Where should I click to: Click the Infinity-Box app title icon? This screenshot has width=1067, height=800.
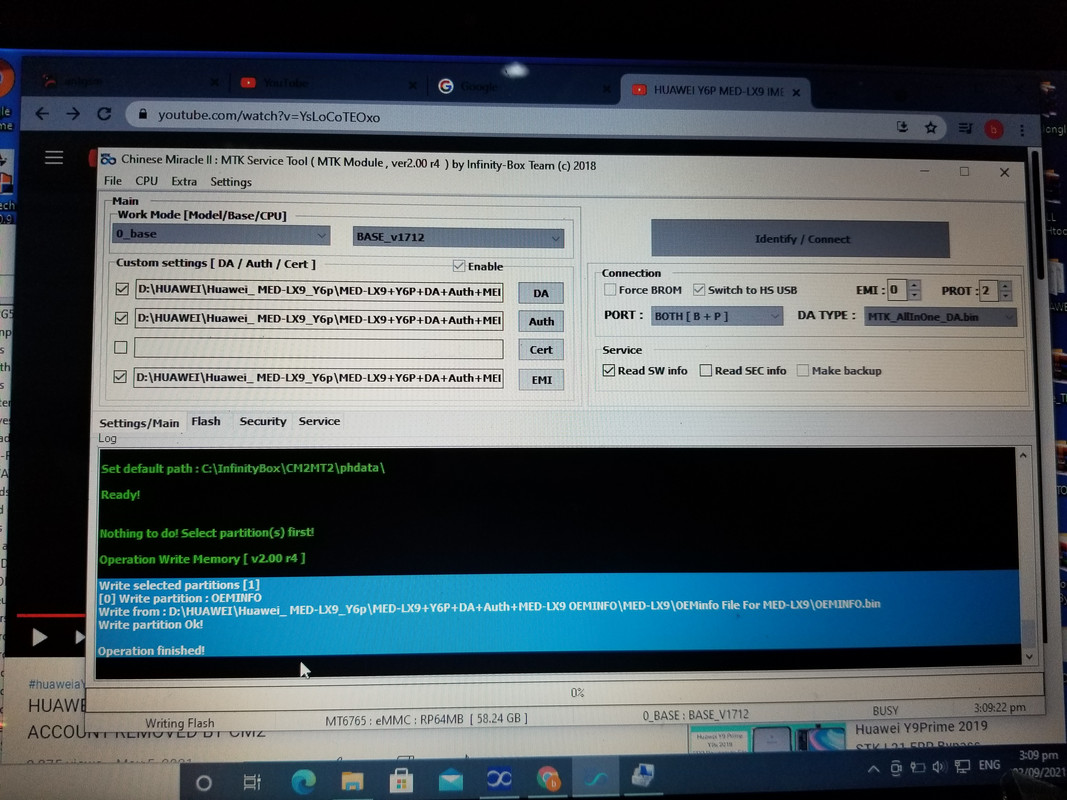(x=108, y=159)
